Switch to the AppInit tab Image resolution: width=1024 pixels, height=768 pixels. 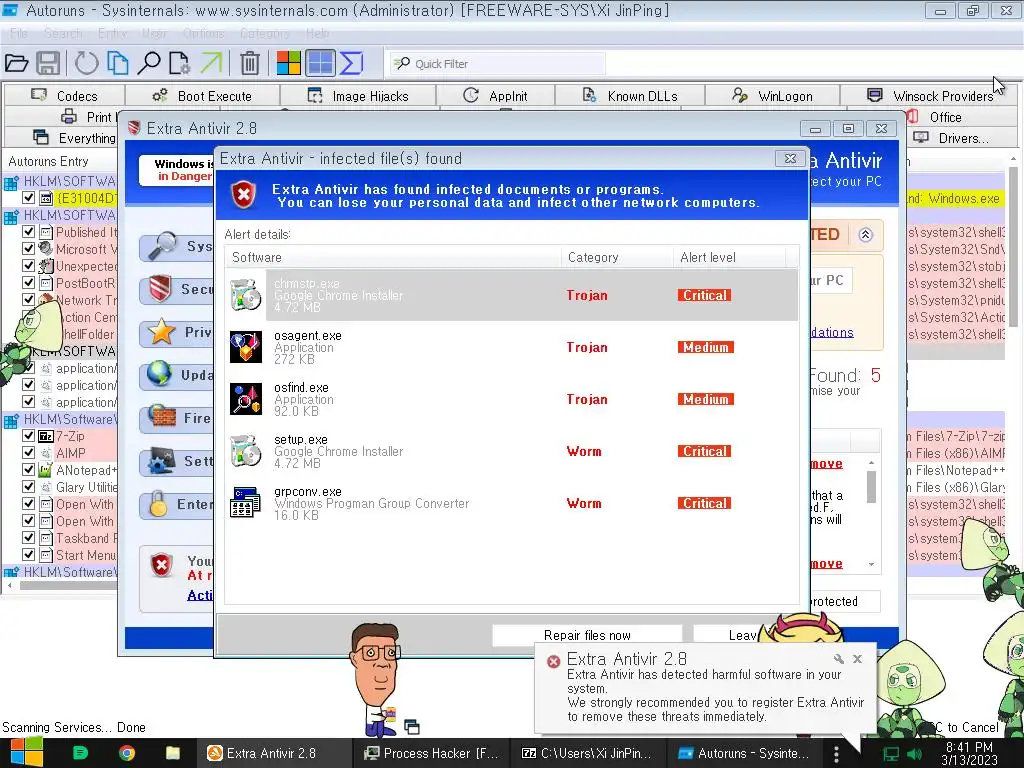pos(496,96)
